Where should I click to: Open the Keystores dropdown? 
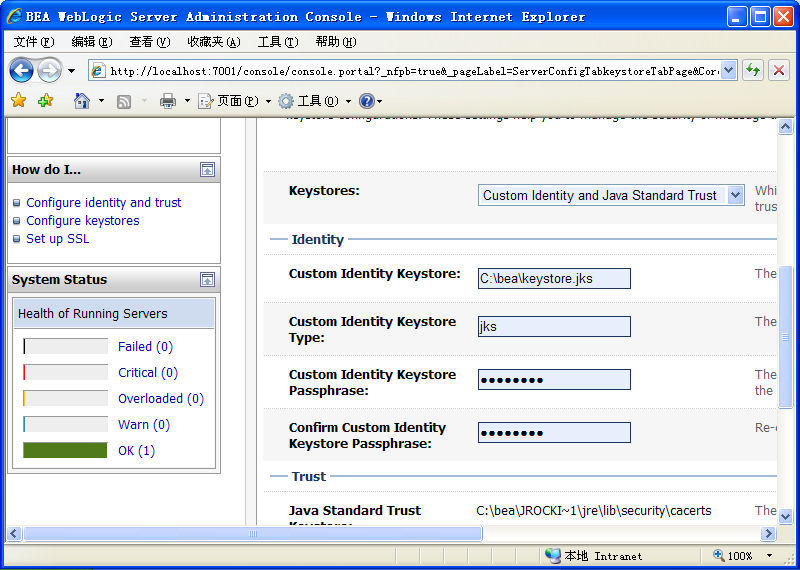click(735, 195)
